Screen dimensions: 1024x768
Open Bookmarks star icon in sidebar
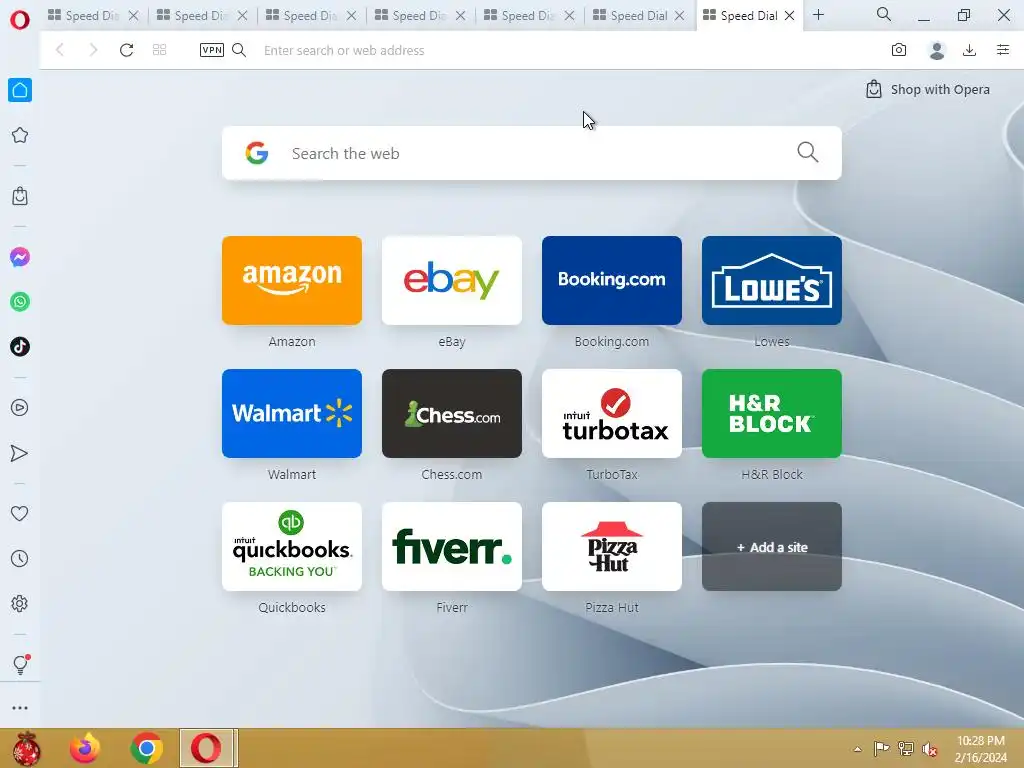point(20,135)
